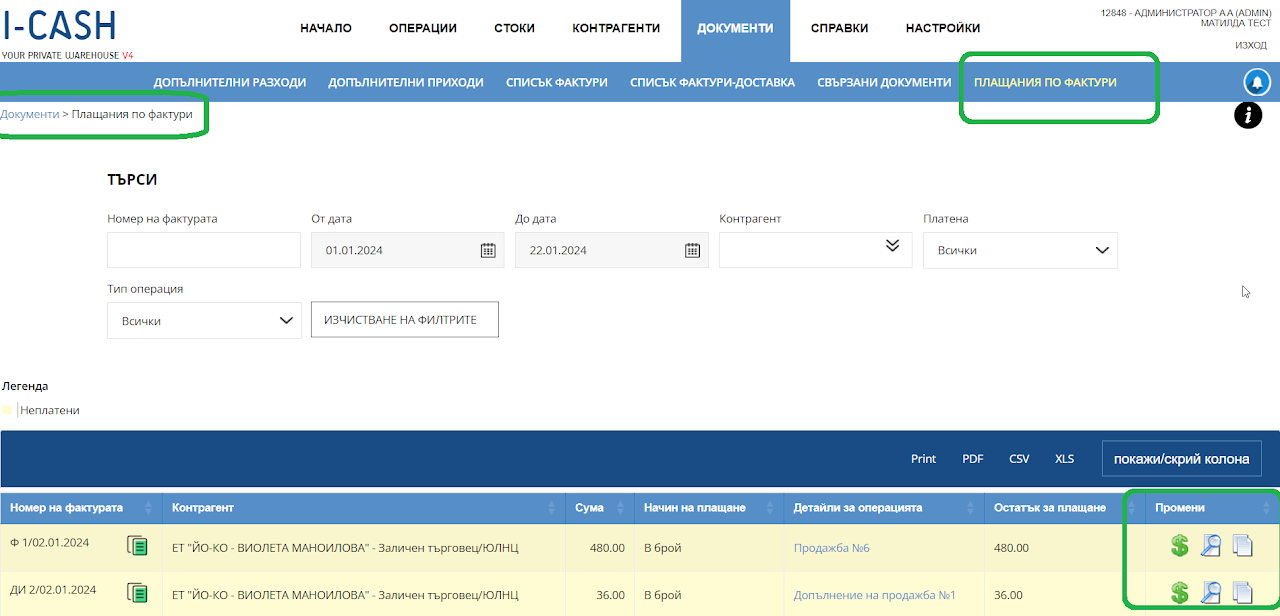Click the copy pages icon for invoice Ф 1/02.01.2024
Viewport: 1280px width, 616px height.
point(1242,546)
